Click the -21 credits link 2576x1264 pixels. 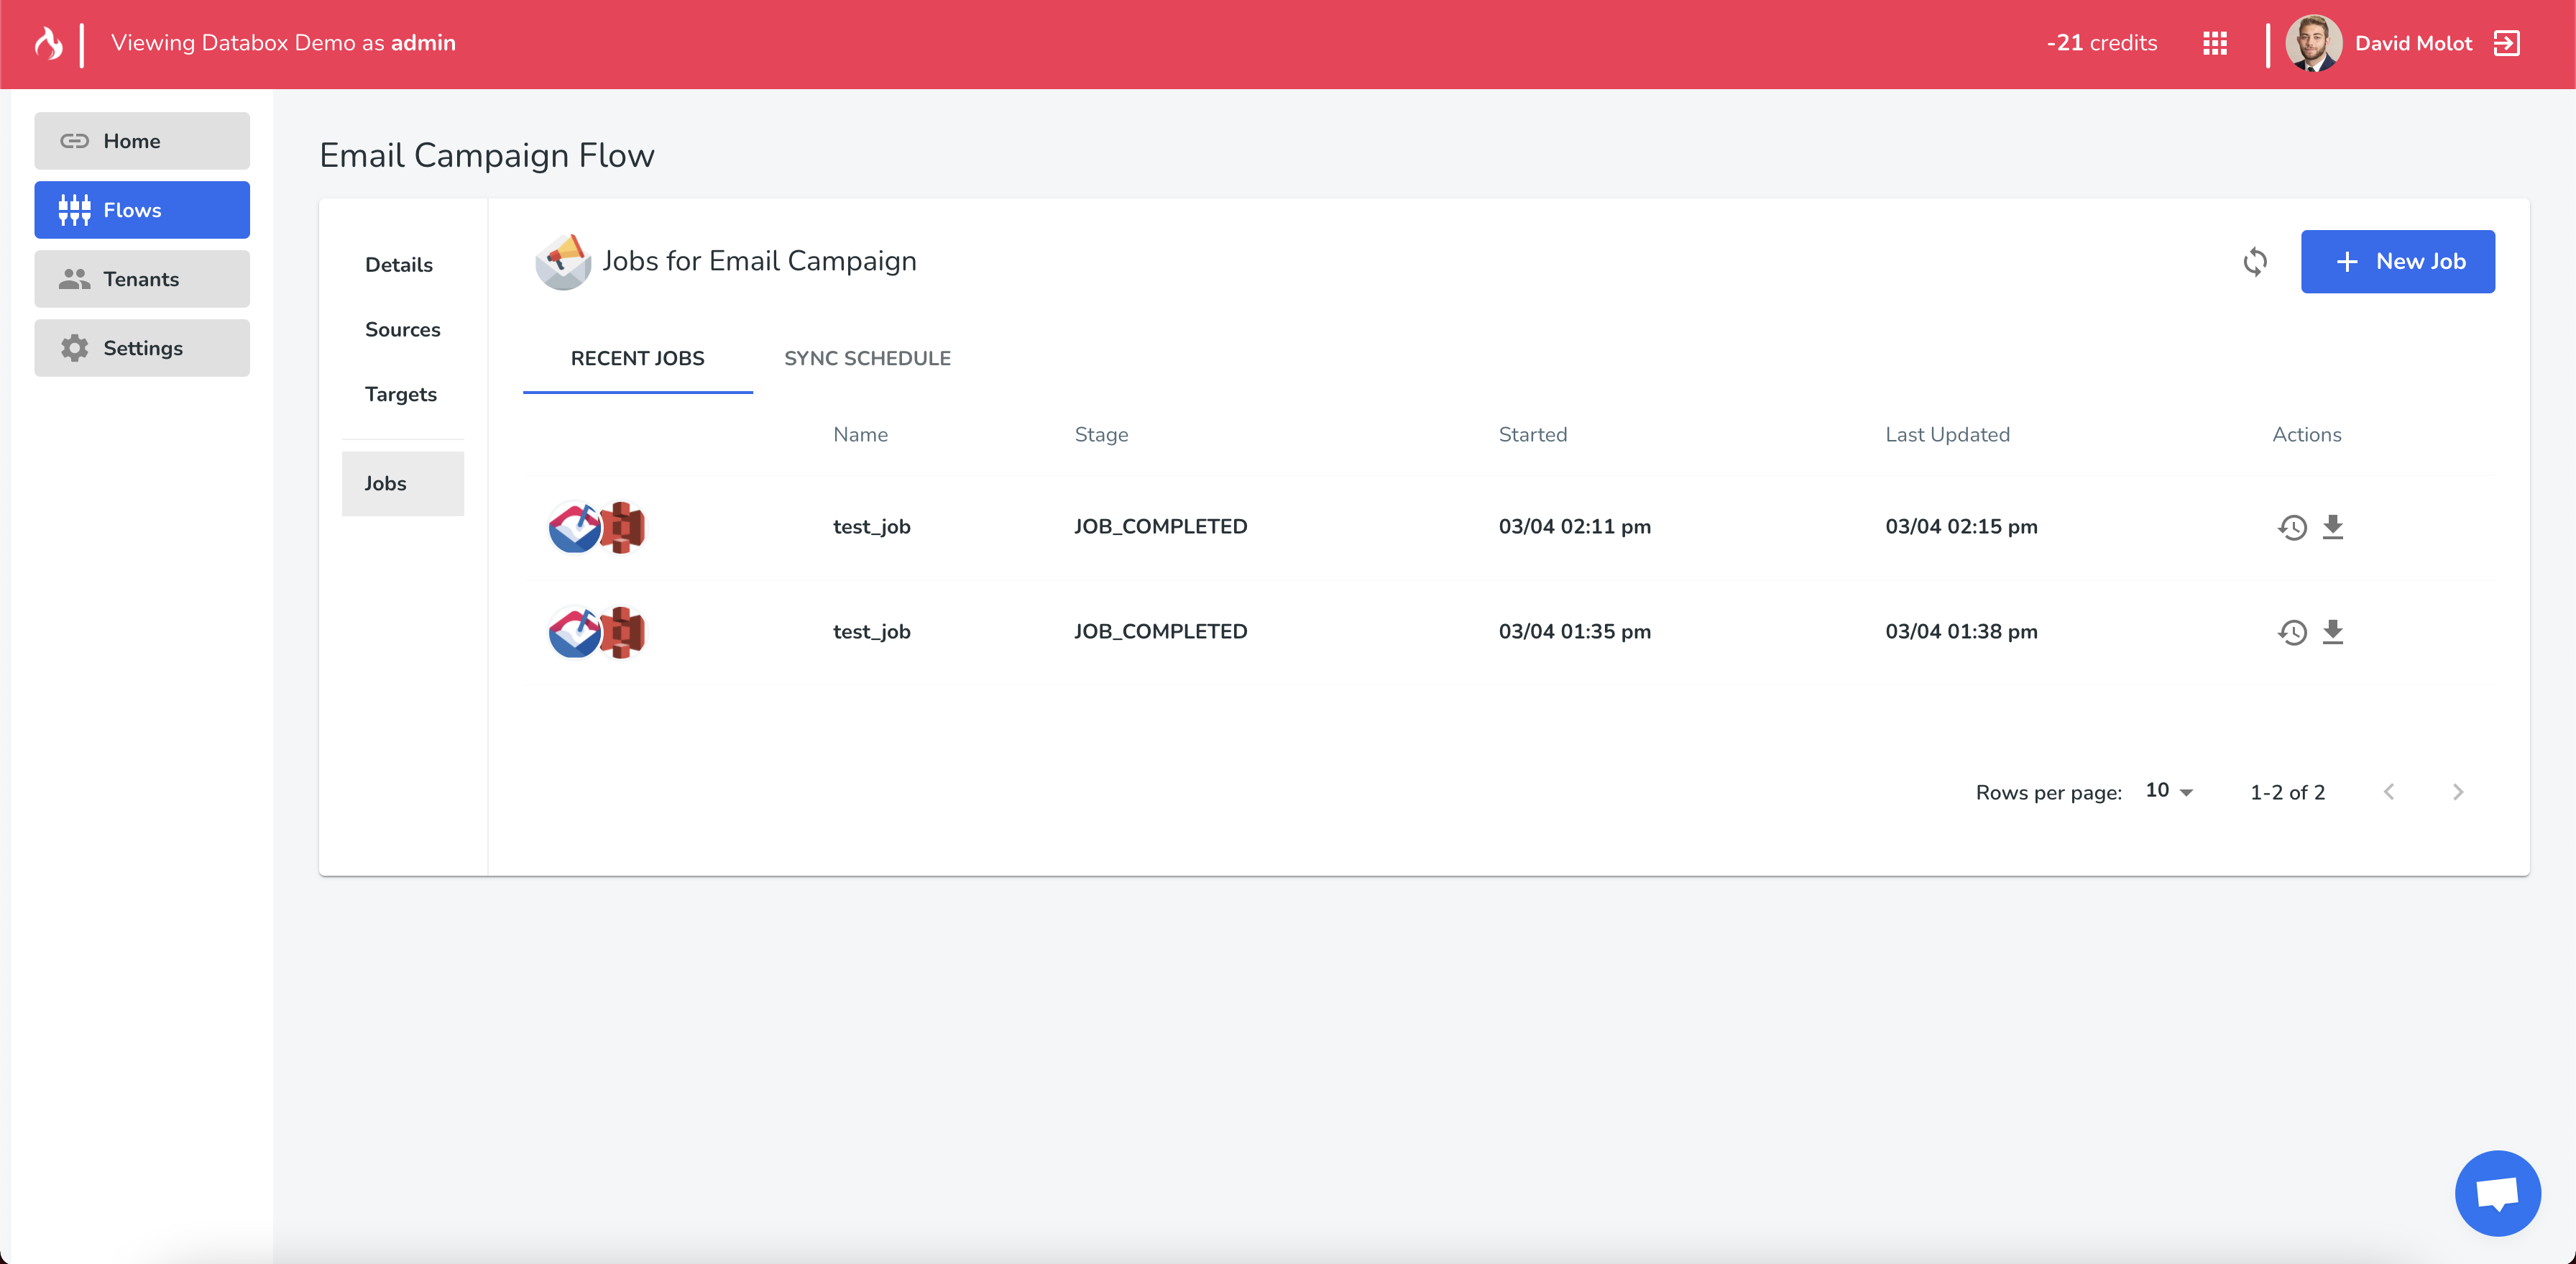[2101, 43]
